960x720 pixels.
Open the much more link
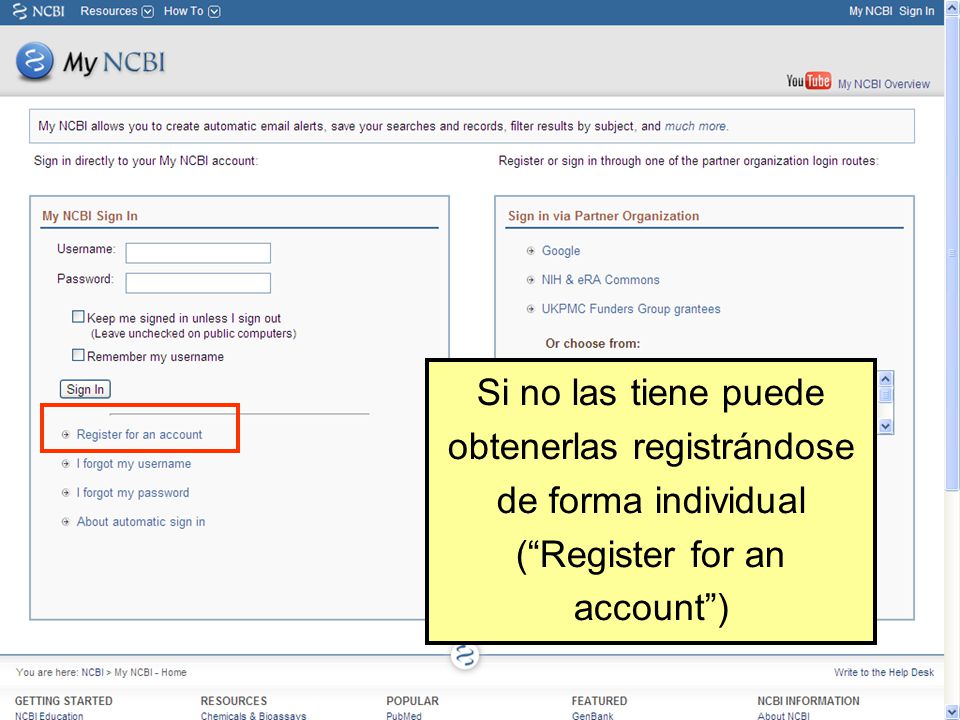[696, 126]
